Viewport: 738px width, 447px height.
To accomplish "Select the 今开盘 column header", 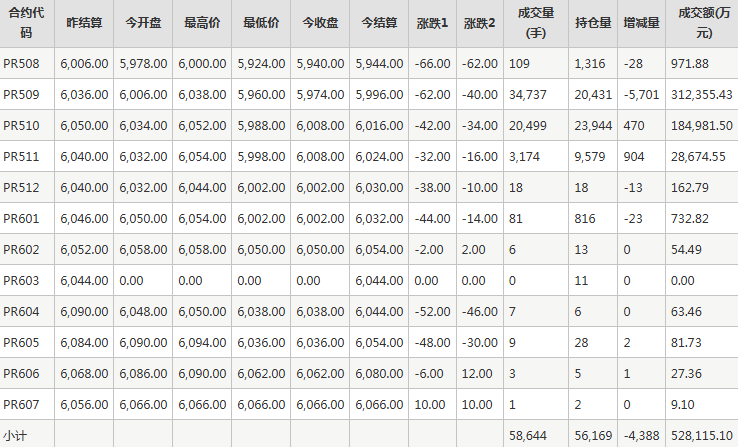I will coord(143,23).
